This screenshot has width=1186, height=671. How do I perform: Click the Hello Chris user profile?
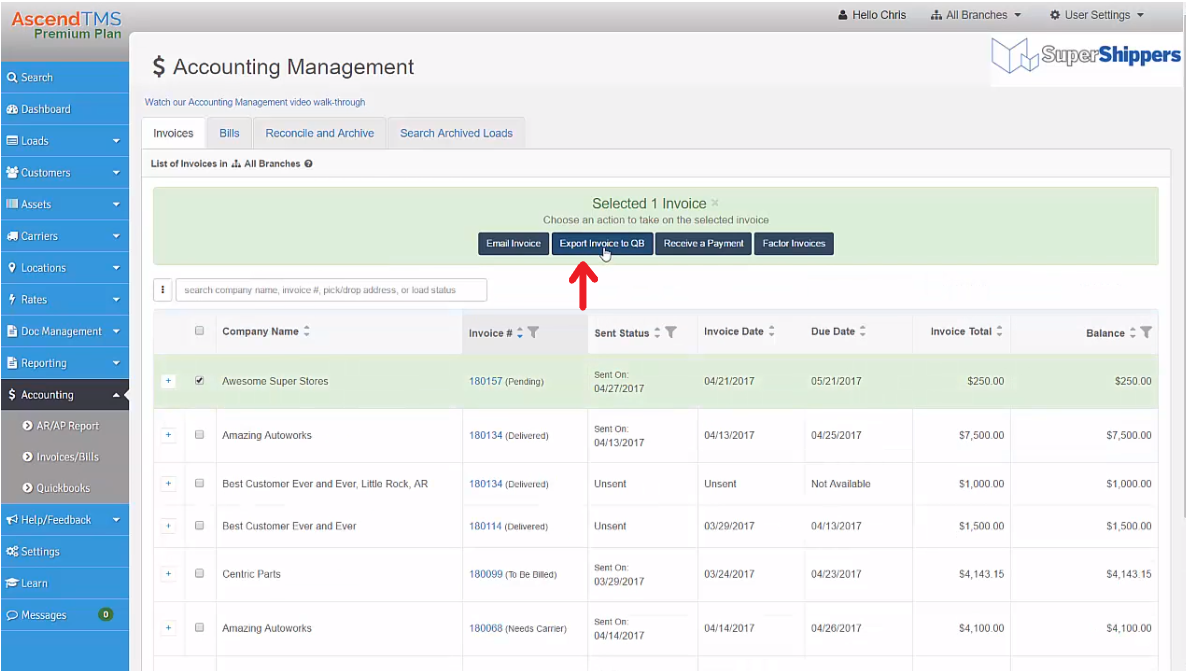coord(871,15)
